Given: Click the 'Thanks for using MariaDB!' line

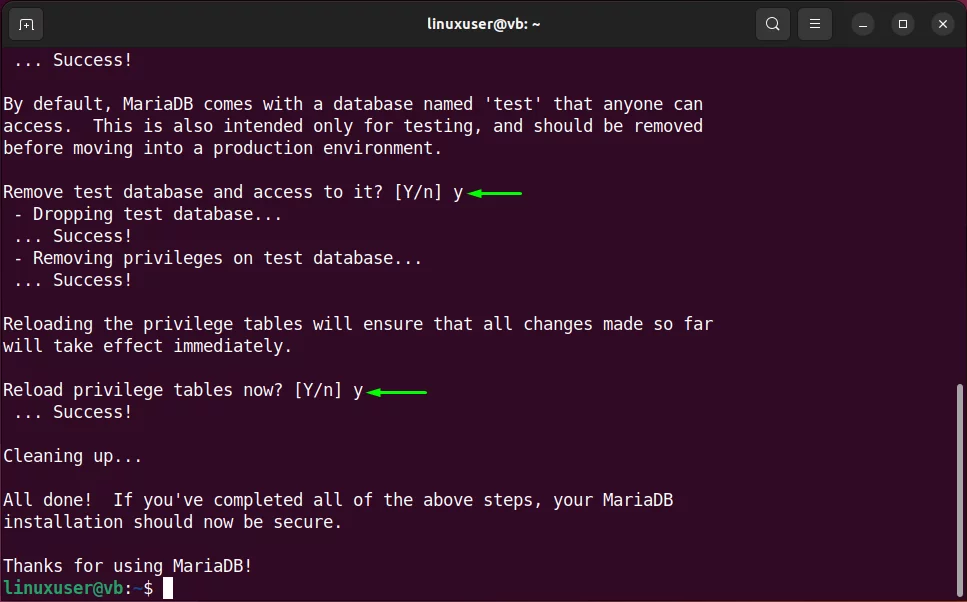Looking at the screenshot, I should click(128, 566).
